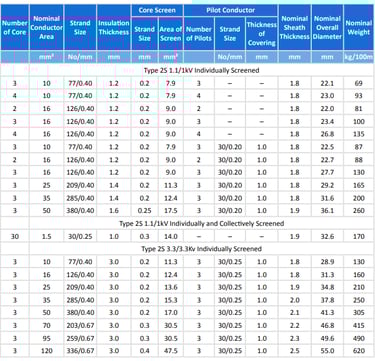Click the conductor area value 120
The height and width of the screenshot is (361, 375).
coord(46,351)
